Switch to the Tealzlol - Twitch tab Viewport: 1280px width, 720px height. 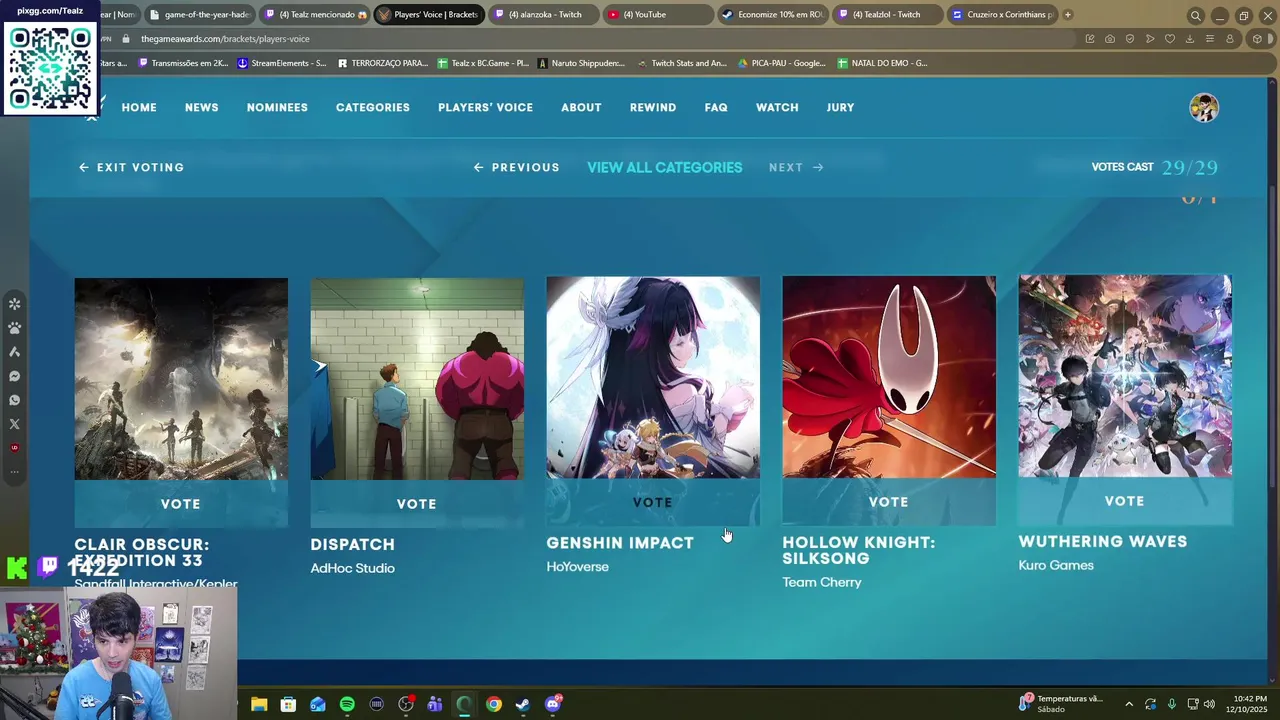click(886, 15)
